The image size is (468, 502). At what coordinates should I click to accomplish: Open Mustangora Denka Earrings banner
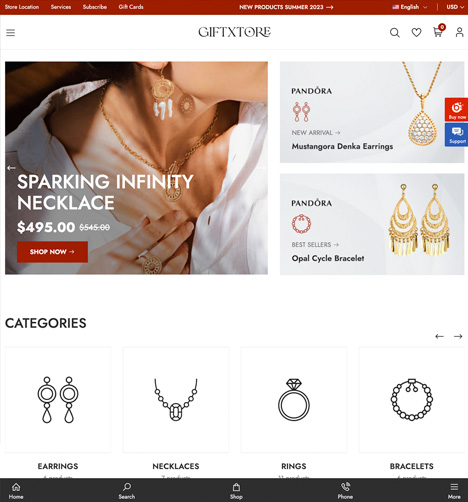click(372, 112)
